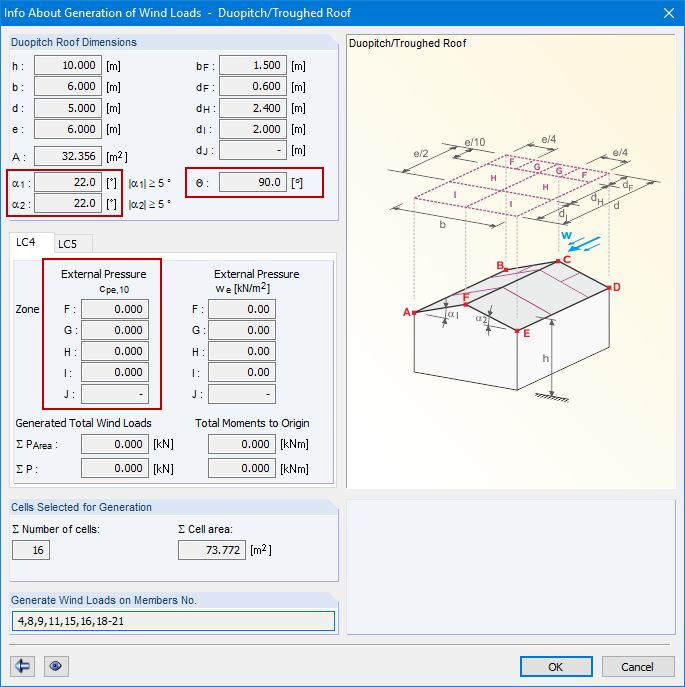The height and width of the screenshot is (687, 685).
Task: Click the α2 angle field
Action: click(x=68, y=203)
